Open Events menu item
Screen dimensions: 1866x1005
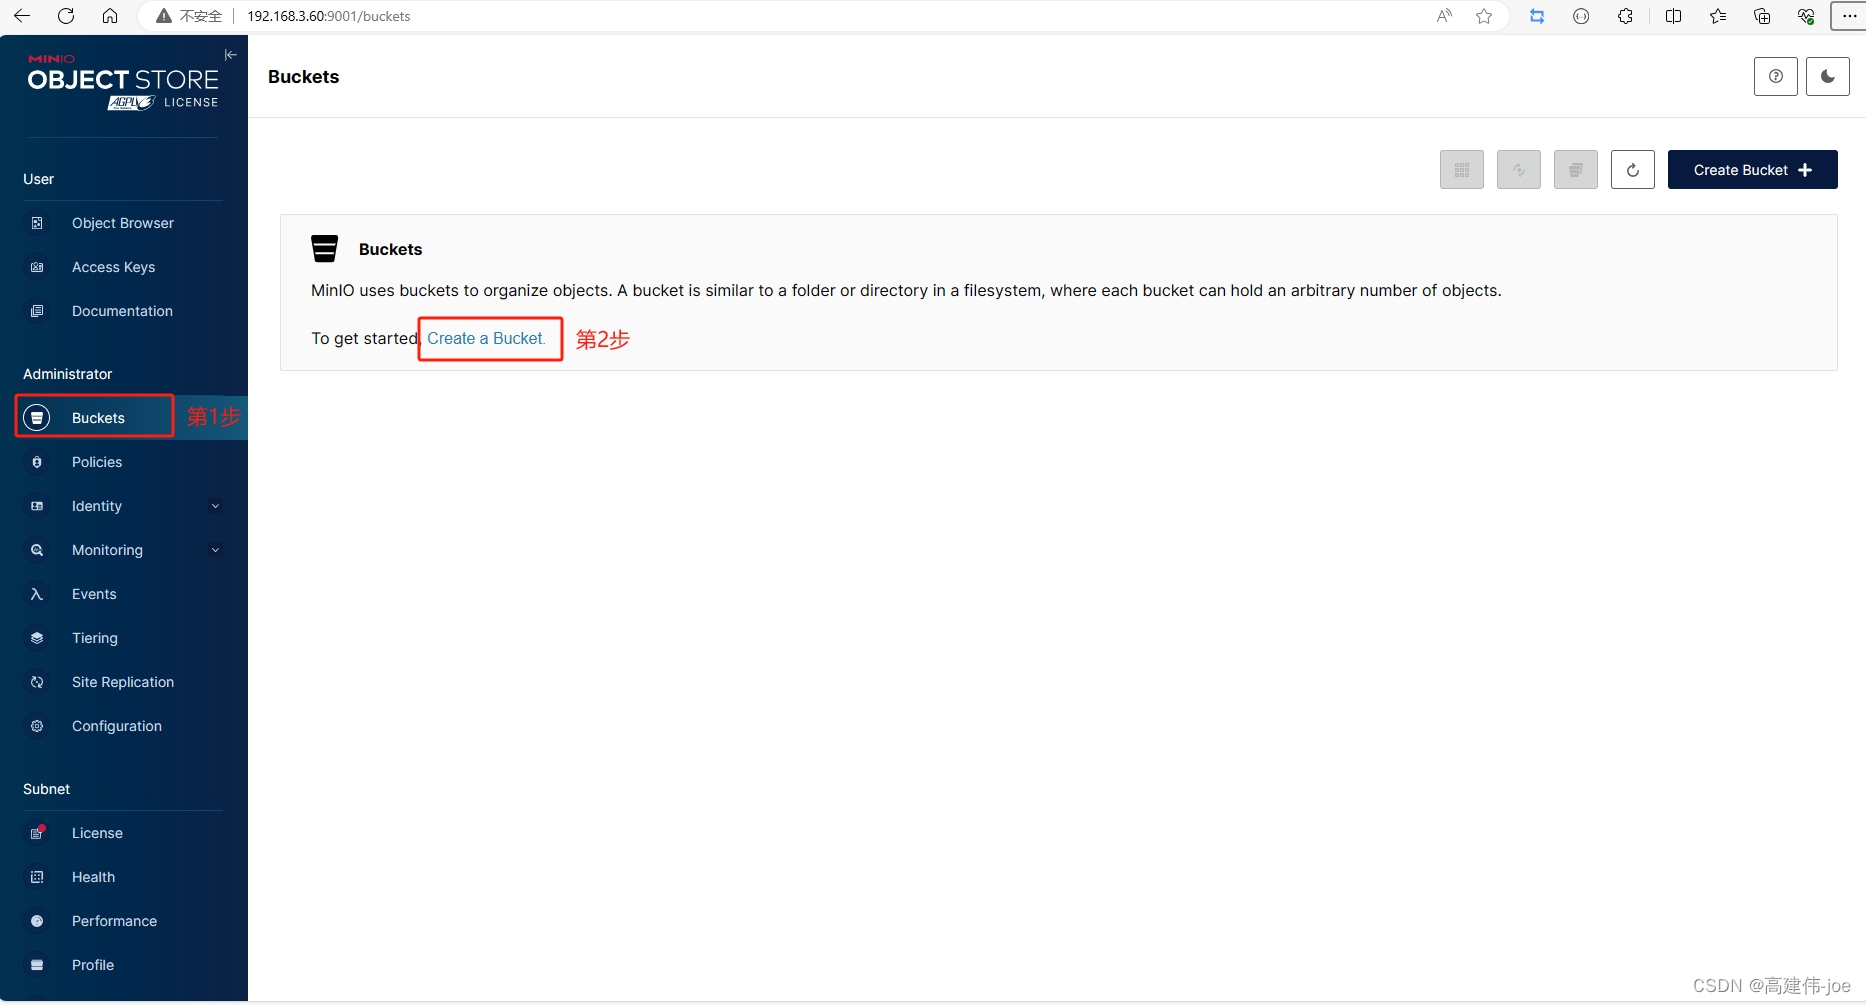123,594
